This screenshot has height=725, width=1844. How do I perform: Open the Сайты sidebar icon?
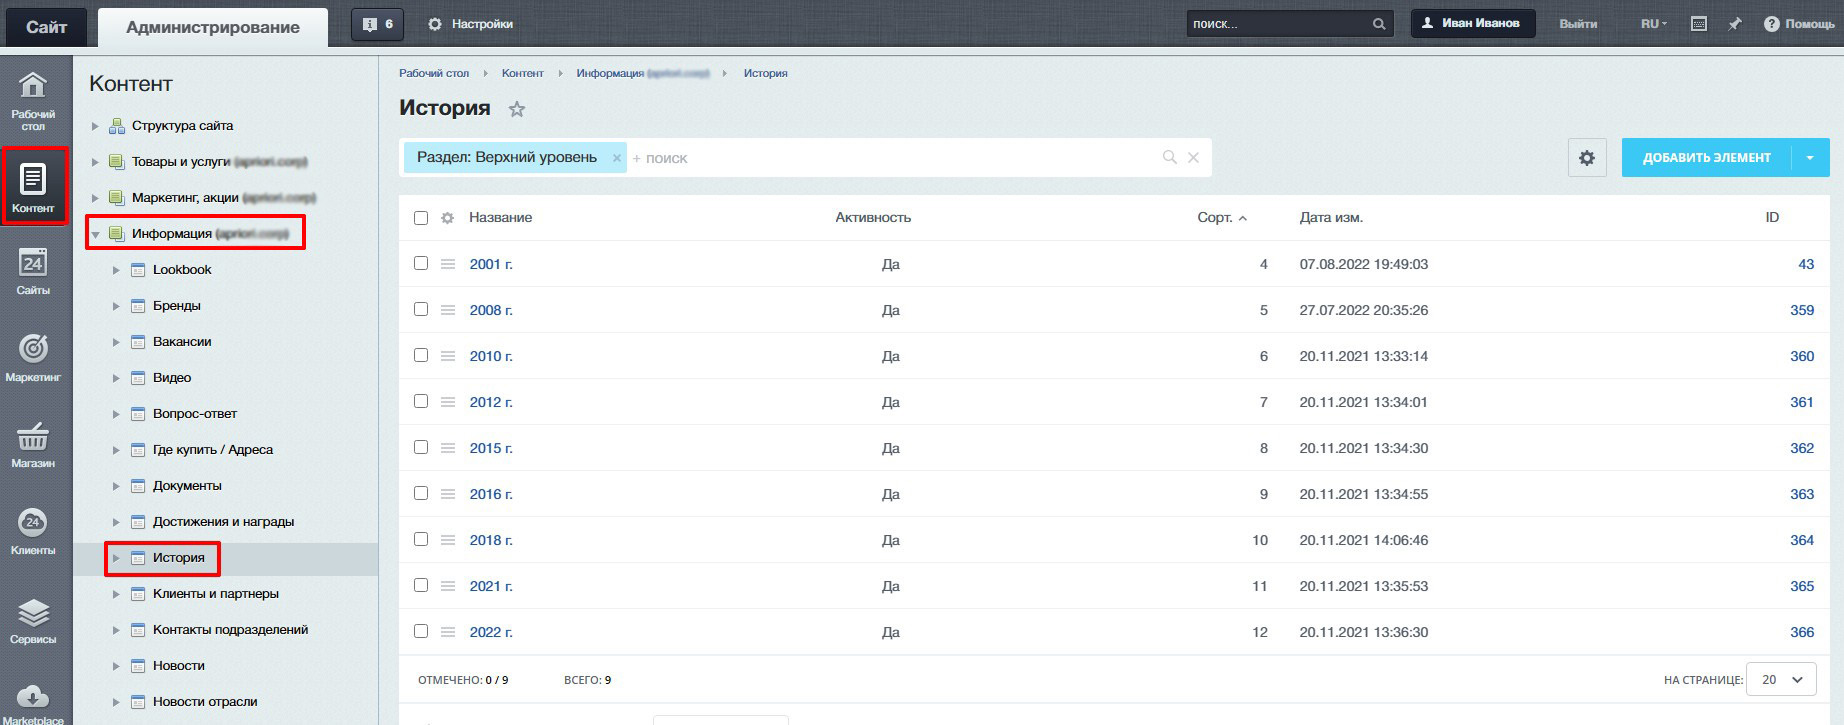point(33,271)
